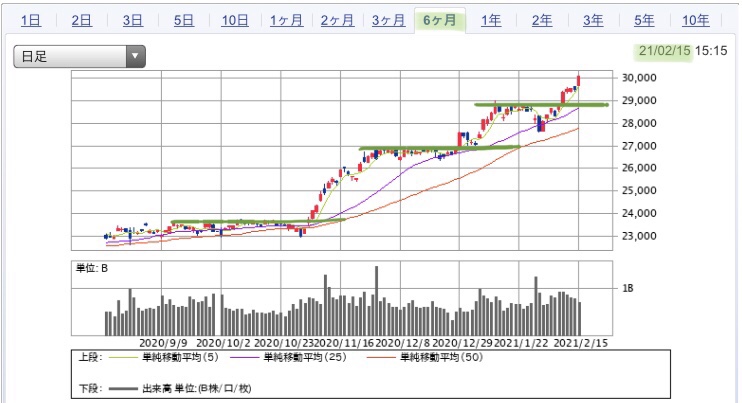Click the 2021/1/22 date axis label
The width and height of the screenshot is (742, 403).
tap(521, 343)
